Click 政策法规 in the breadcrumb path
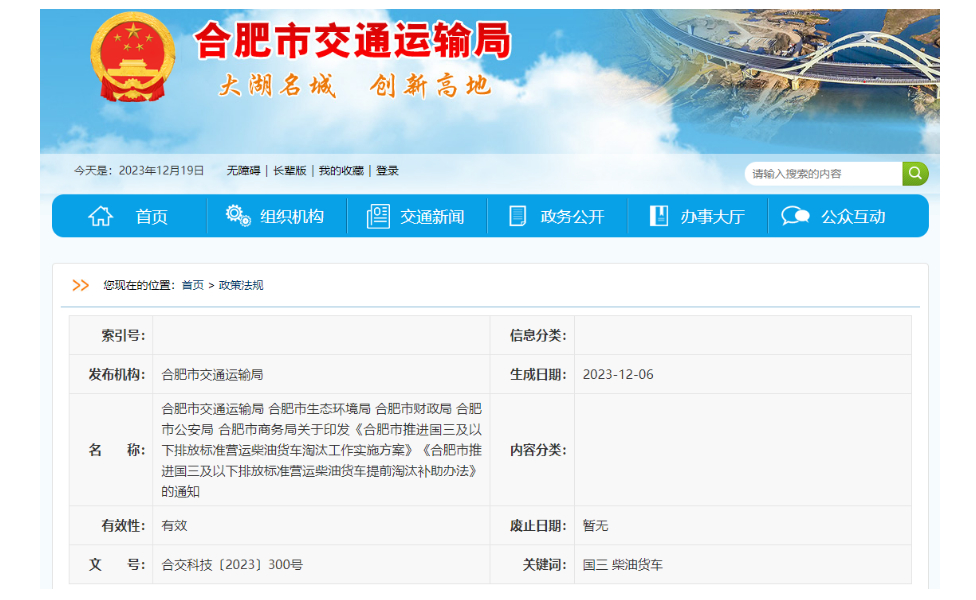This screenshot has height=600, width=976. pos(241,286)
